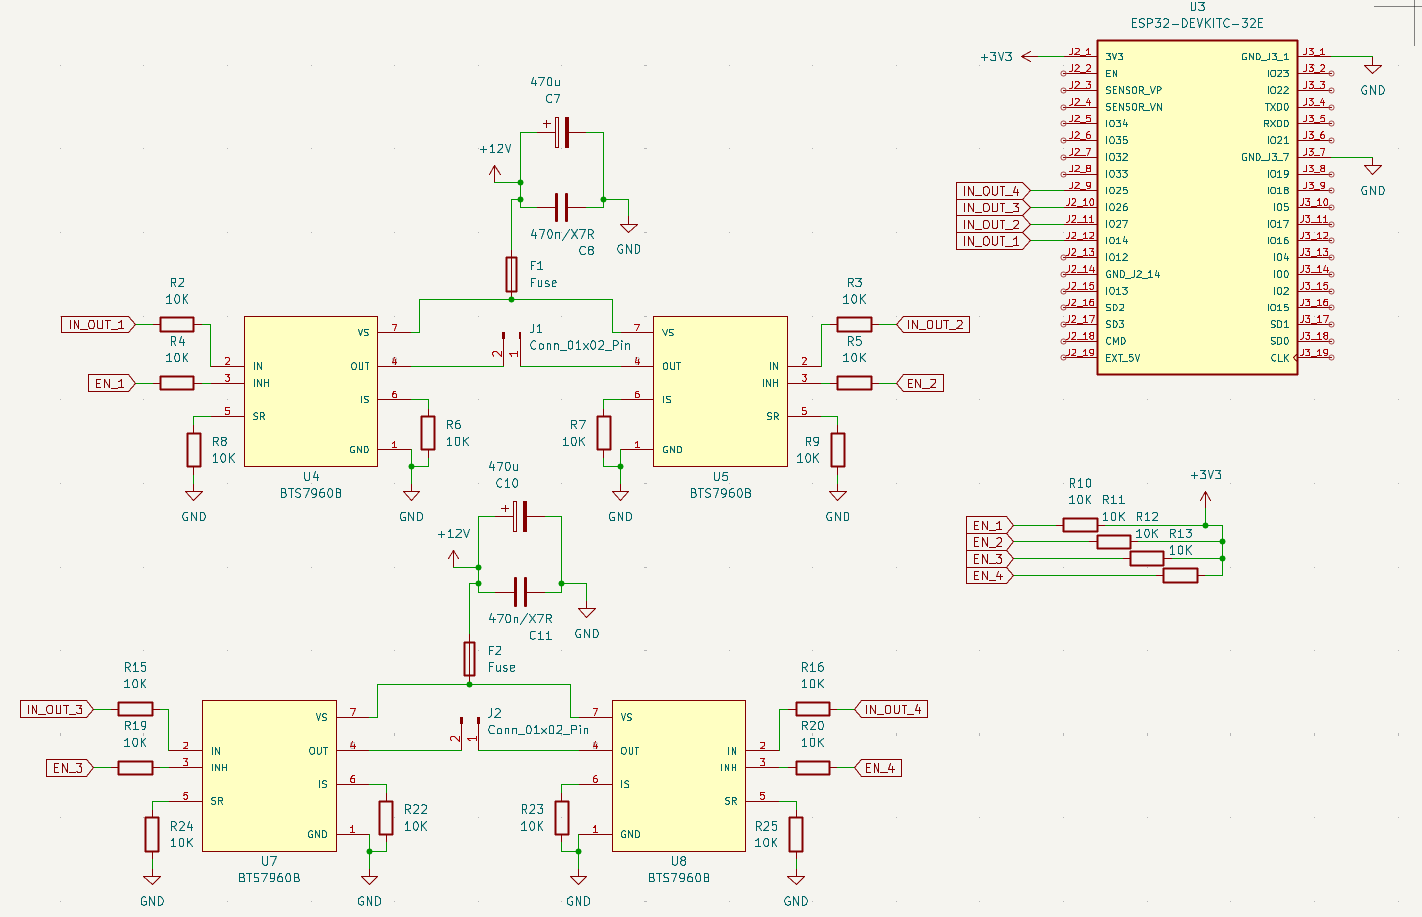The image size is (1422, 917).
Task: Click the ESP32-DEVKITC-32E value text
Action: point(1197,23)
